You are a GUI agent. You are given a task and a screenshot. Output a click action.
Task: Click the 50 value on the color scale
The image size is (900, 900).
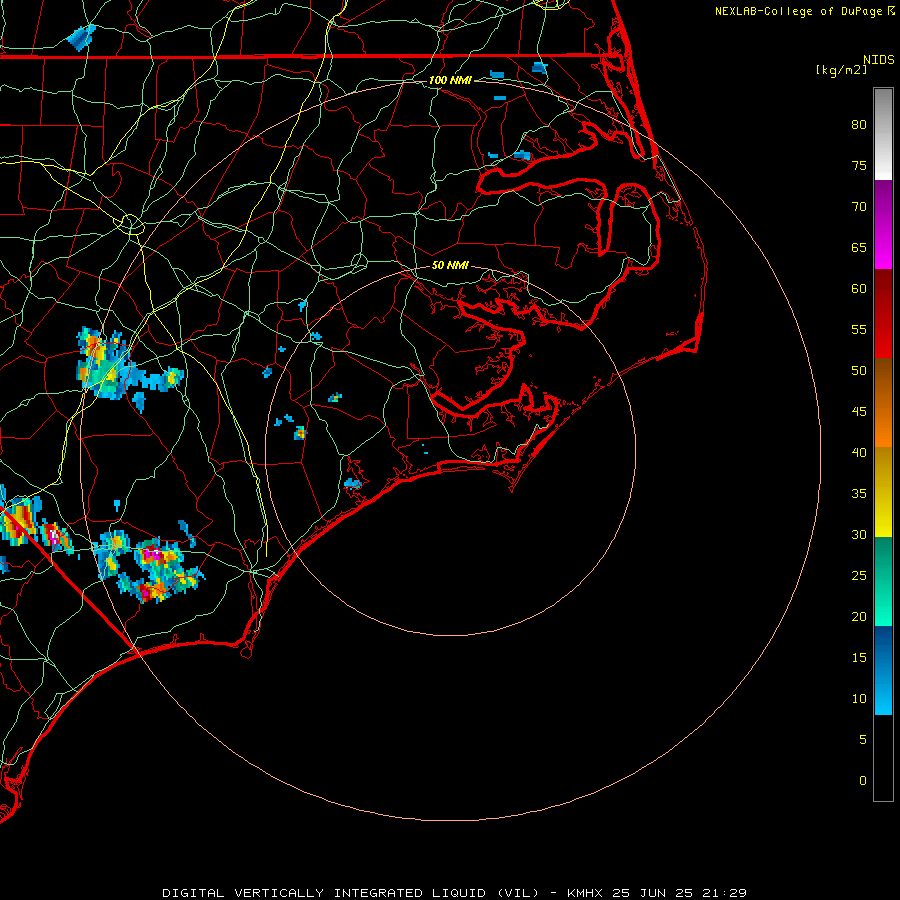[859, 371]
